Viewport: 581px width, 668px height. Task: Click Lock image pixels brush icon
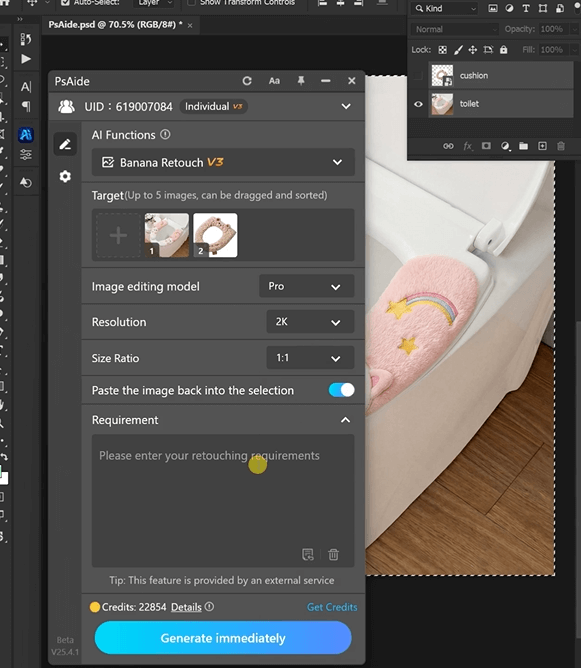458,50
